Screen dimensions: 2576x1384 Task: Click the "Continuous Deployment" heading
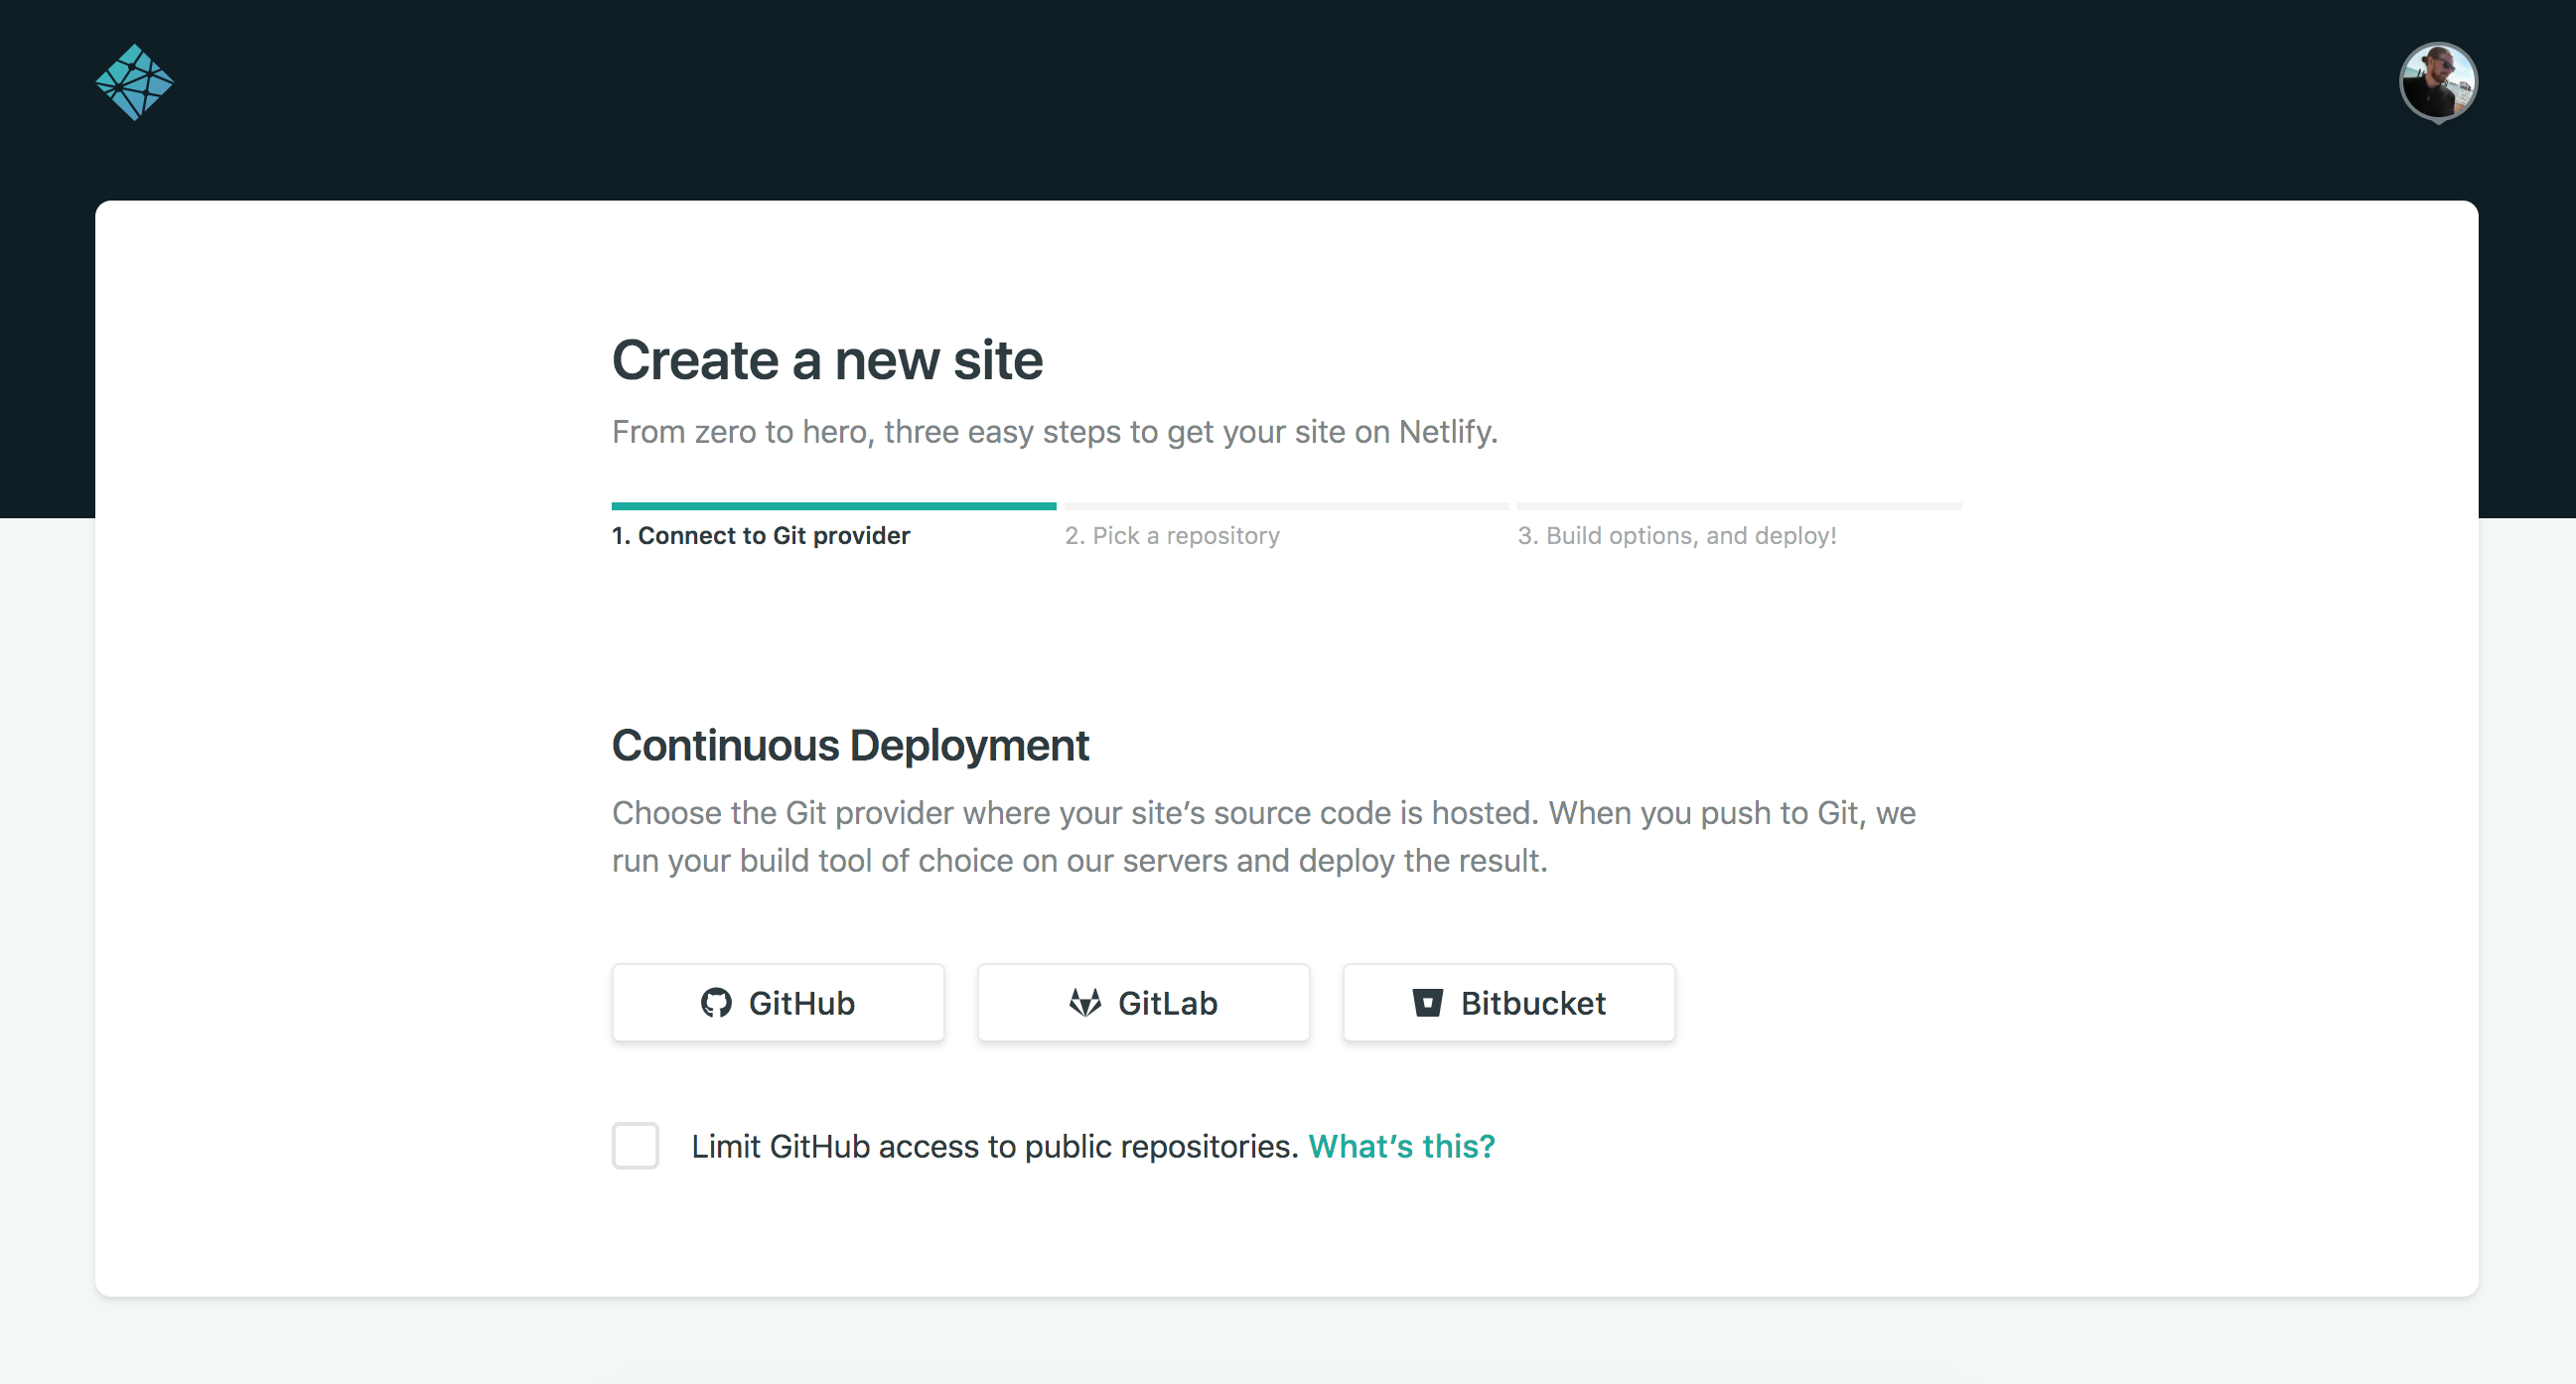coord(850,744)
